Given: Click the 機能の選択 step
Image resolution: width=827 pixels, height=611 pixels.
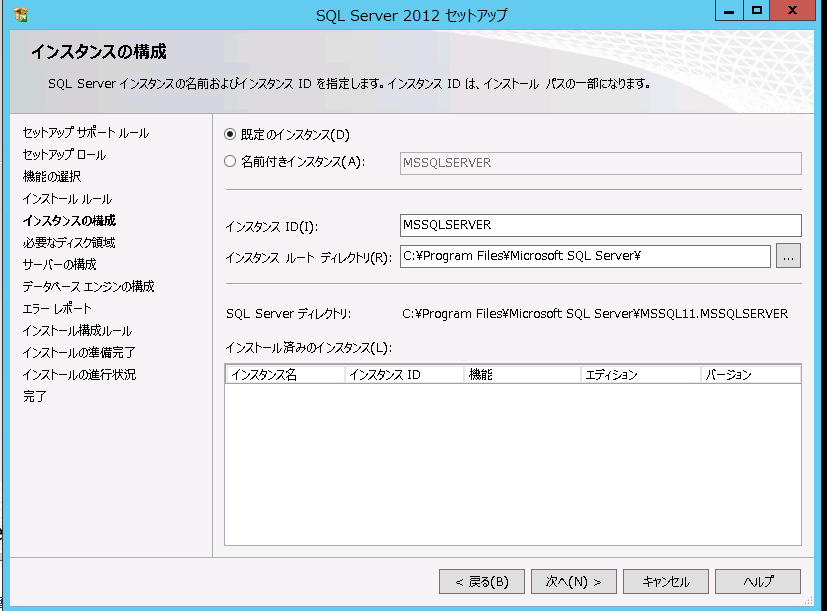Looking at the screenshot, I should pos(52,176).
